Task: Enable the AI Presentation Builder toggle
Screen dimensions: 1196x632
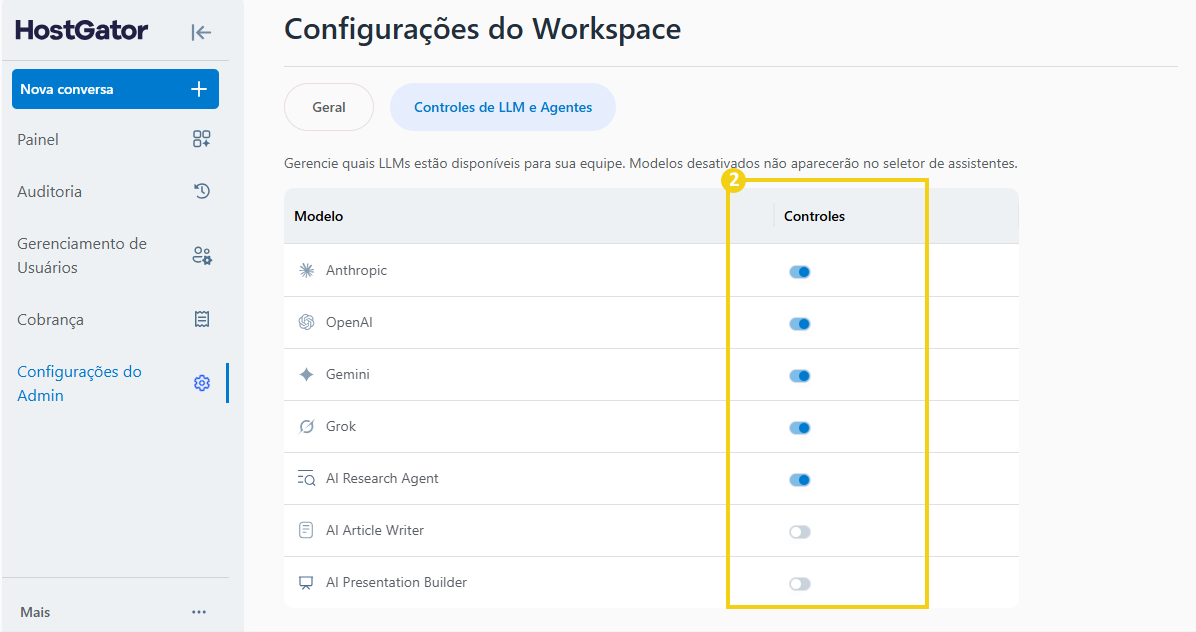Action: pos(799,584)
